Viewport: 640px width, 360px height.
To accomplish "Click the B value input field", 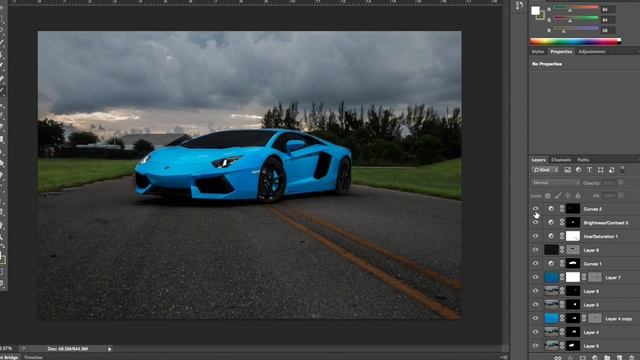I will coord(608,30).
